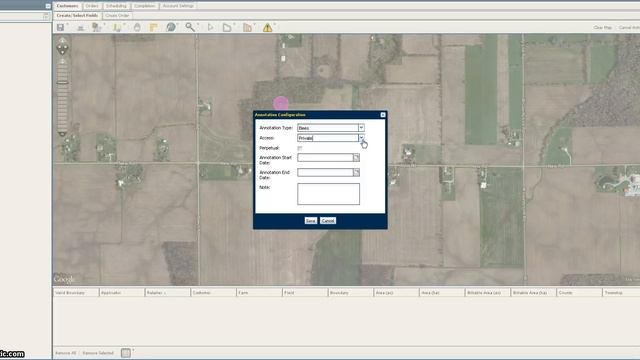Click the magnifying glass search tool
The height and width of the screenshot is (360, 640).
(190, 27)
